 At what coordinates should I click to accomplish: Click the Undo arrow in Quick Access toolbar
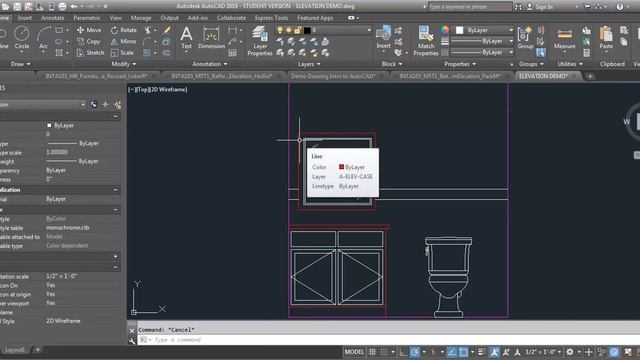(74, 6)
